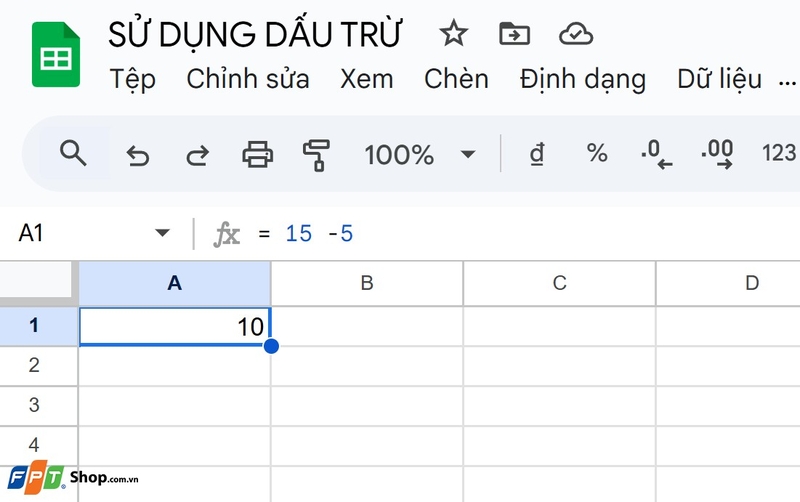Click the fx function icon
The image size is (800, 502).
(227, 234)
